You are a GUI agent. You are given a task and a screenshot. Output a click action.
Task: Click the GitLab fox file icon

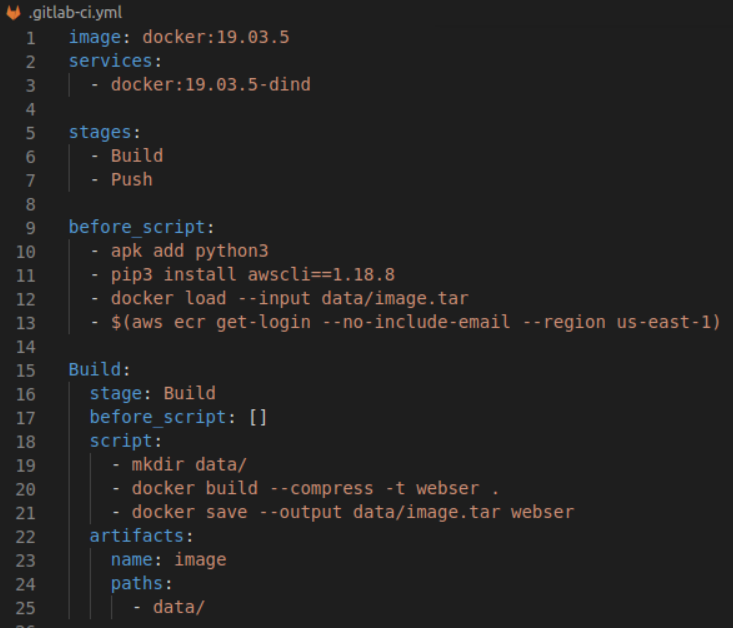tap(13, 12)
